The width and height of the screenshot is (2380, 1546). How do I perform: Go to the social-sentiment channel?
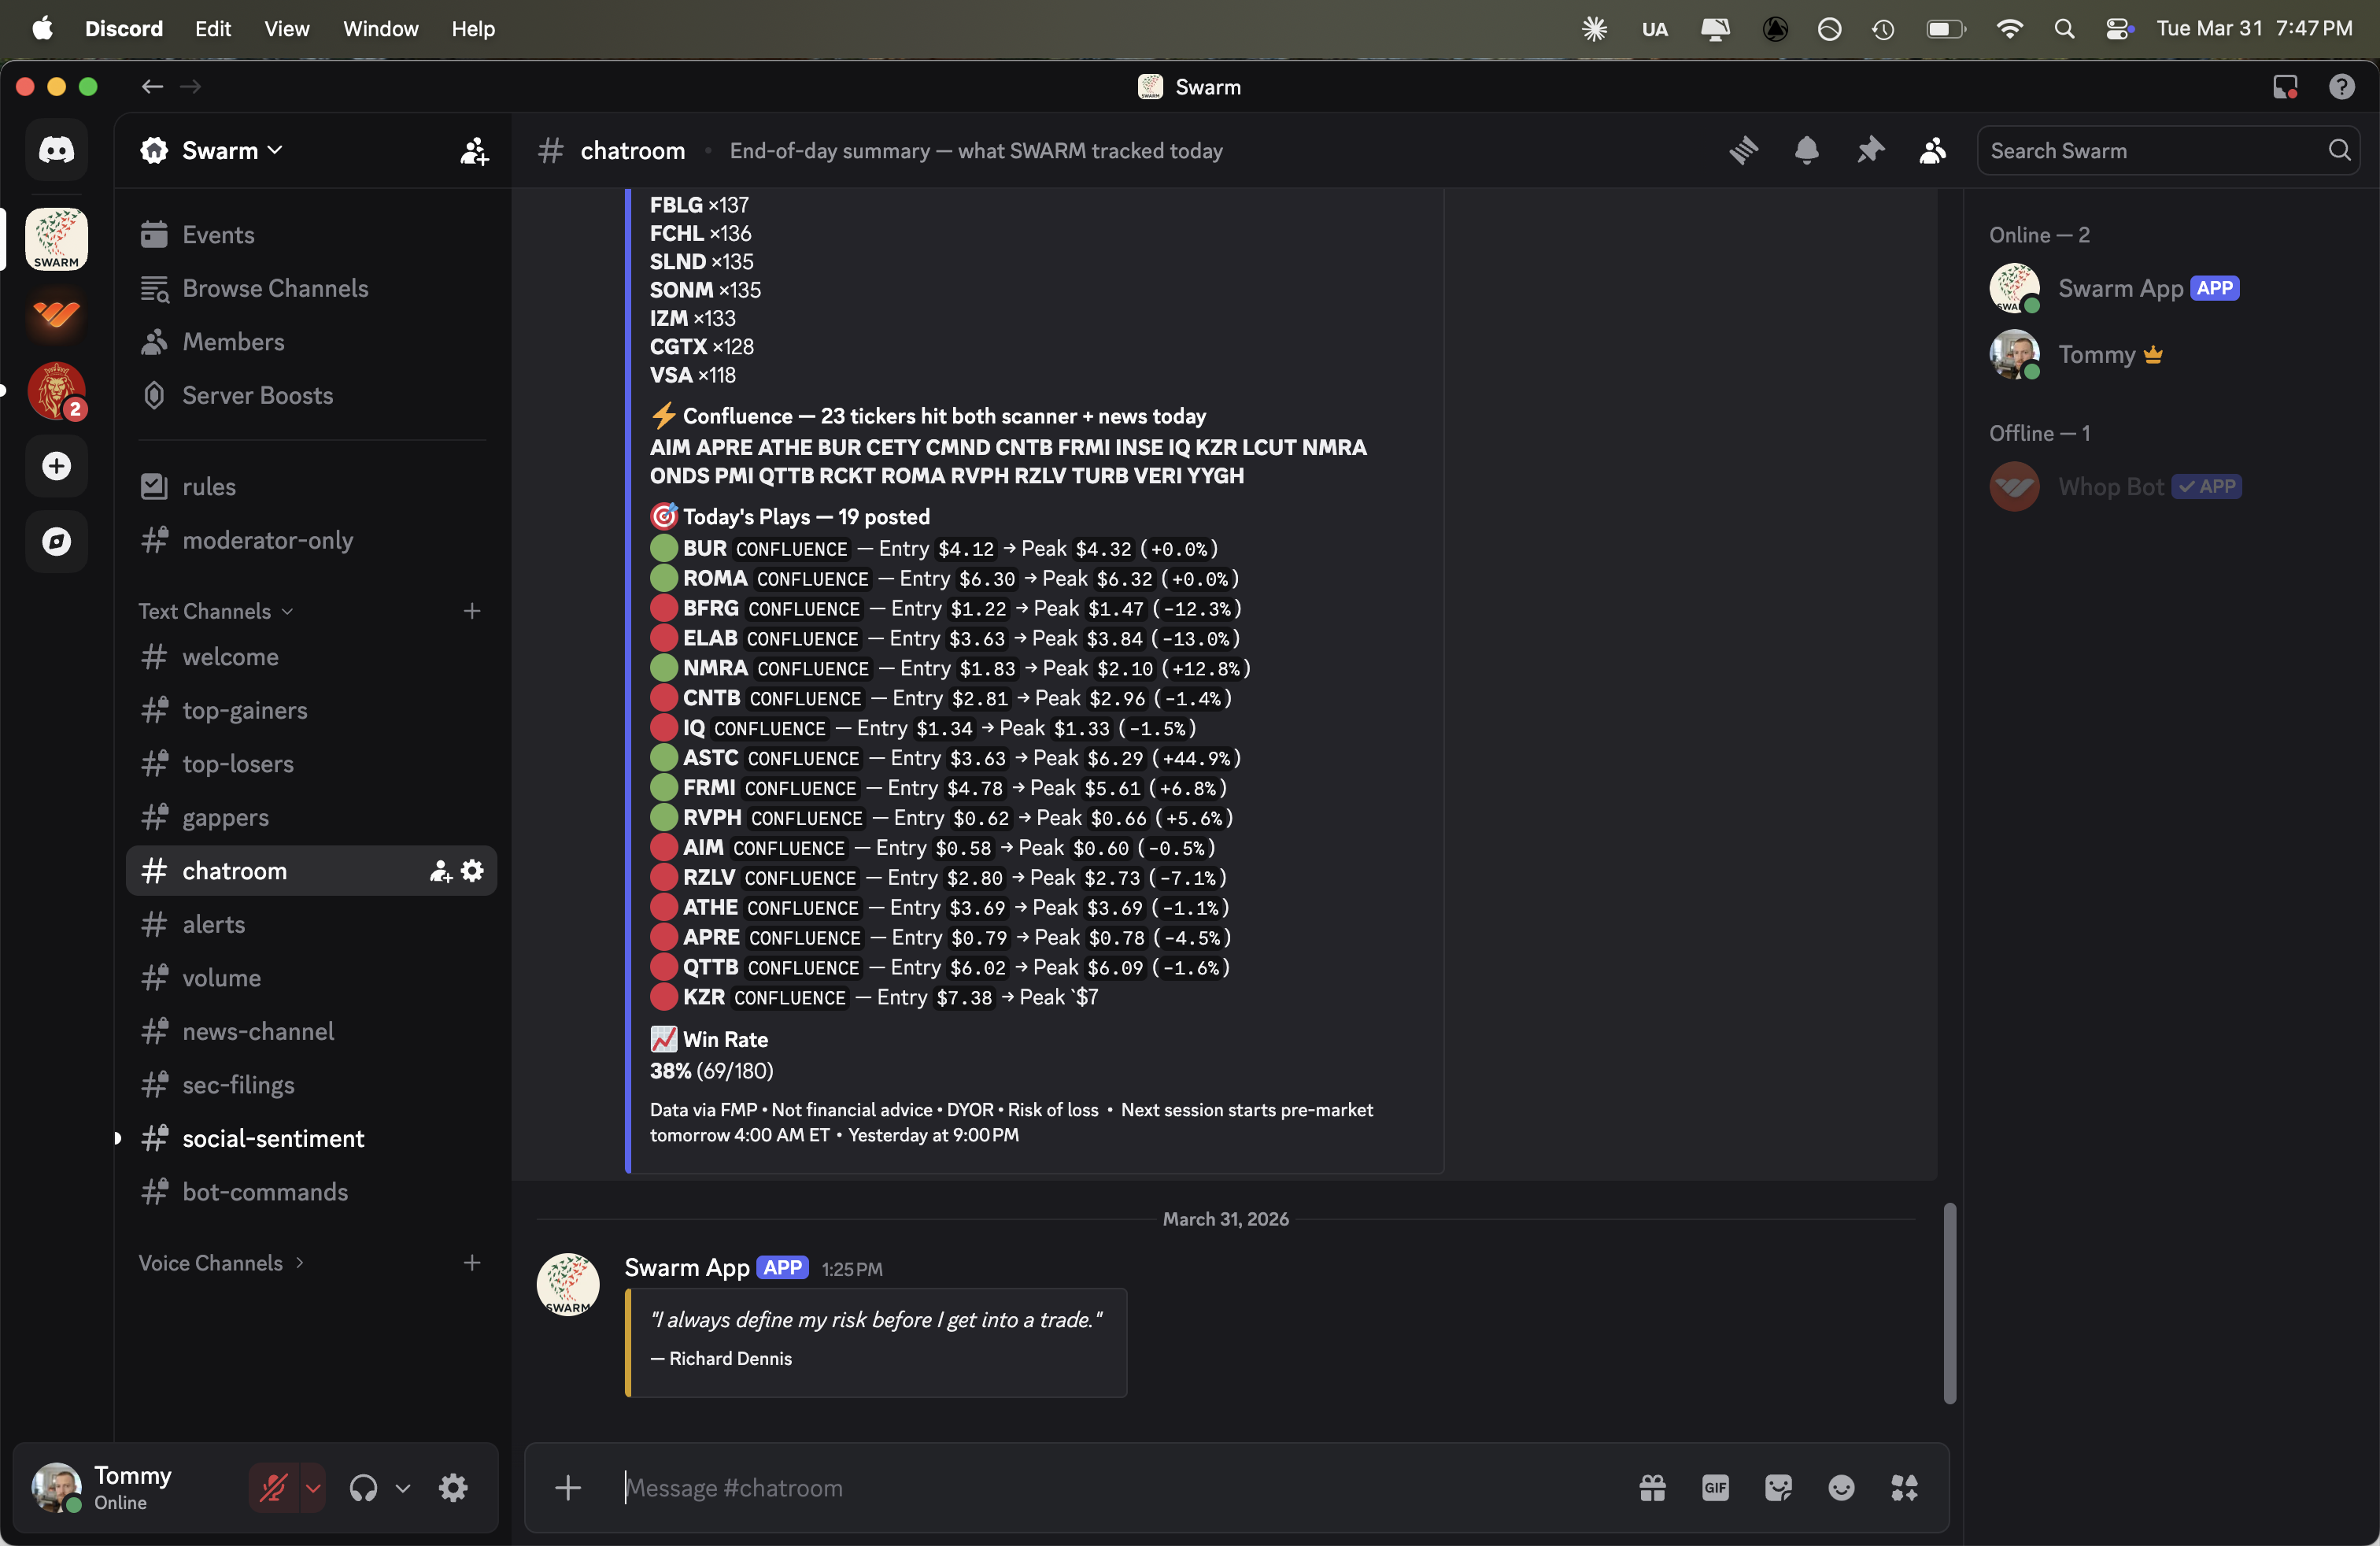(x=273, y=1138)
